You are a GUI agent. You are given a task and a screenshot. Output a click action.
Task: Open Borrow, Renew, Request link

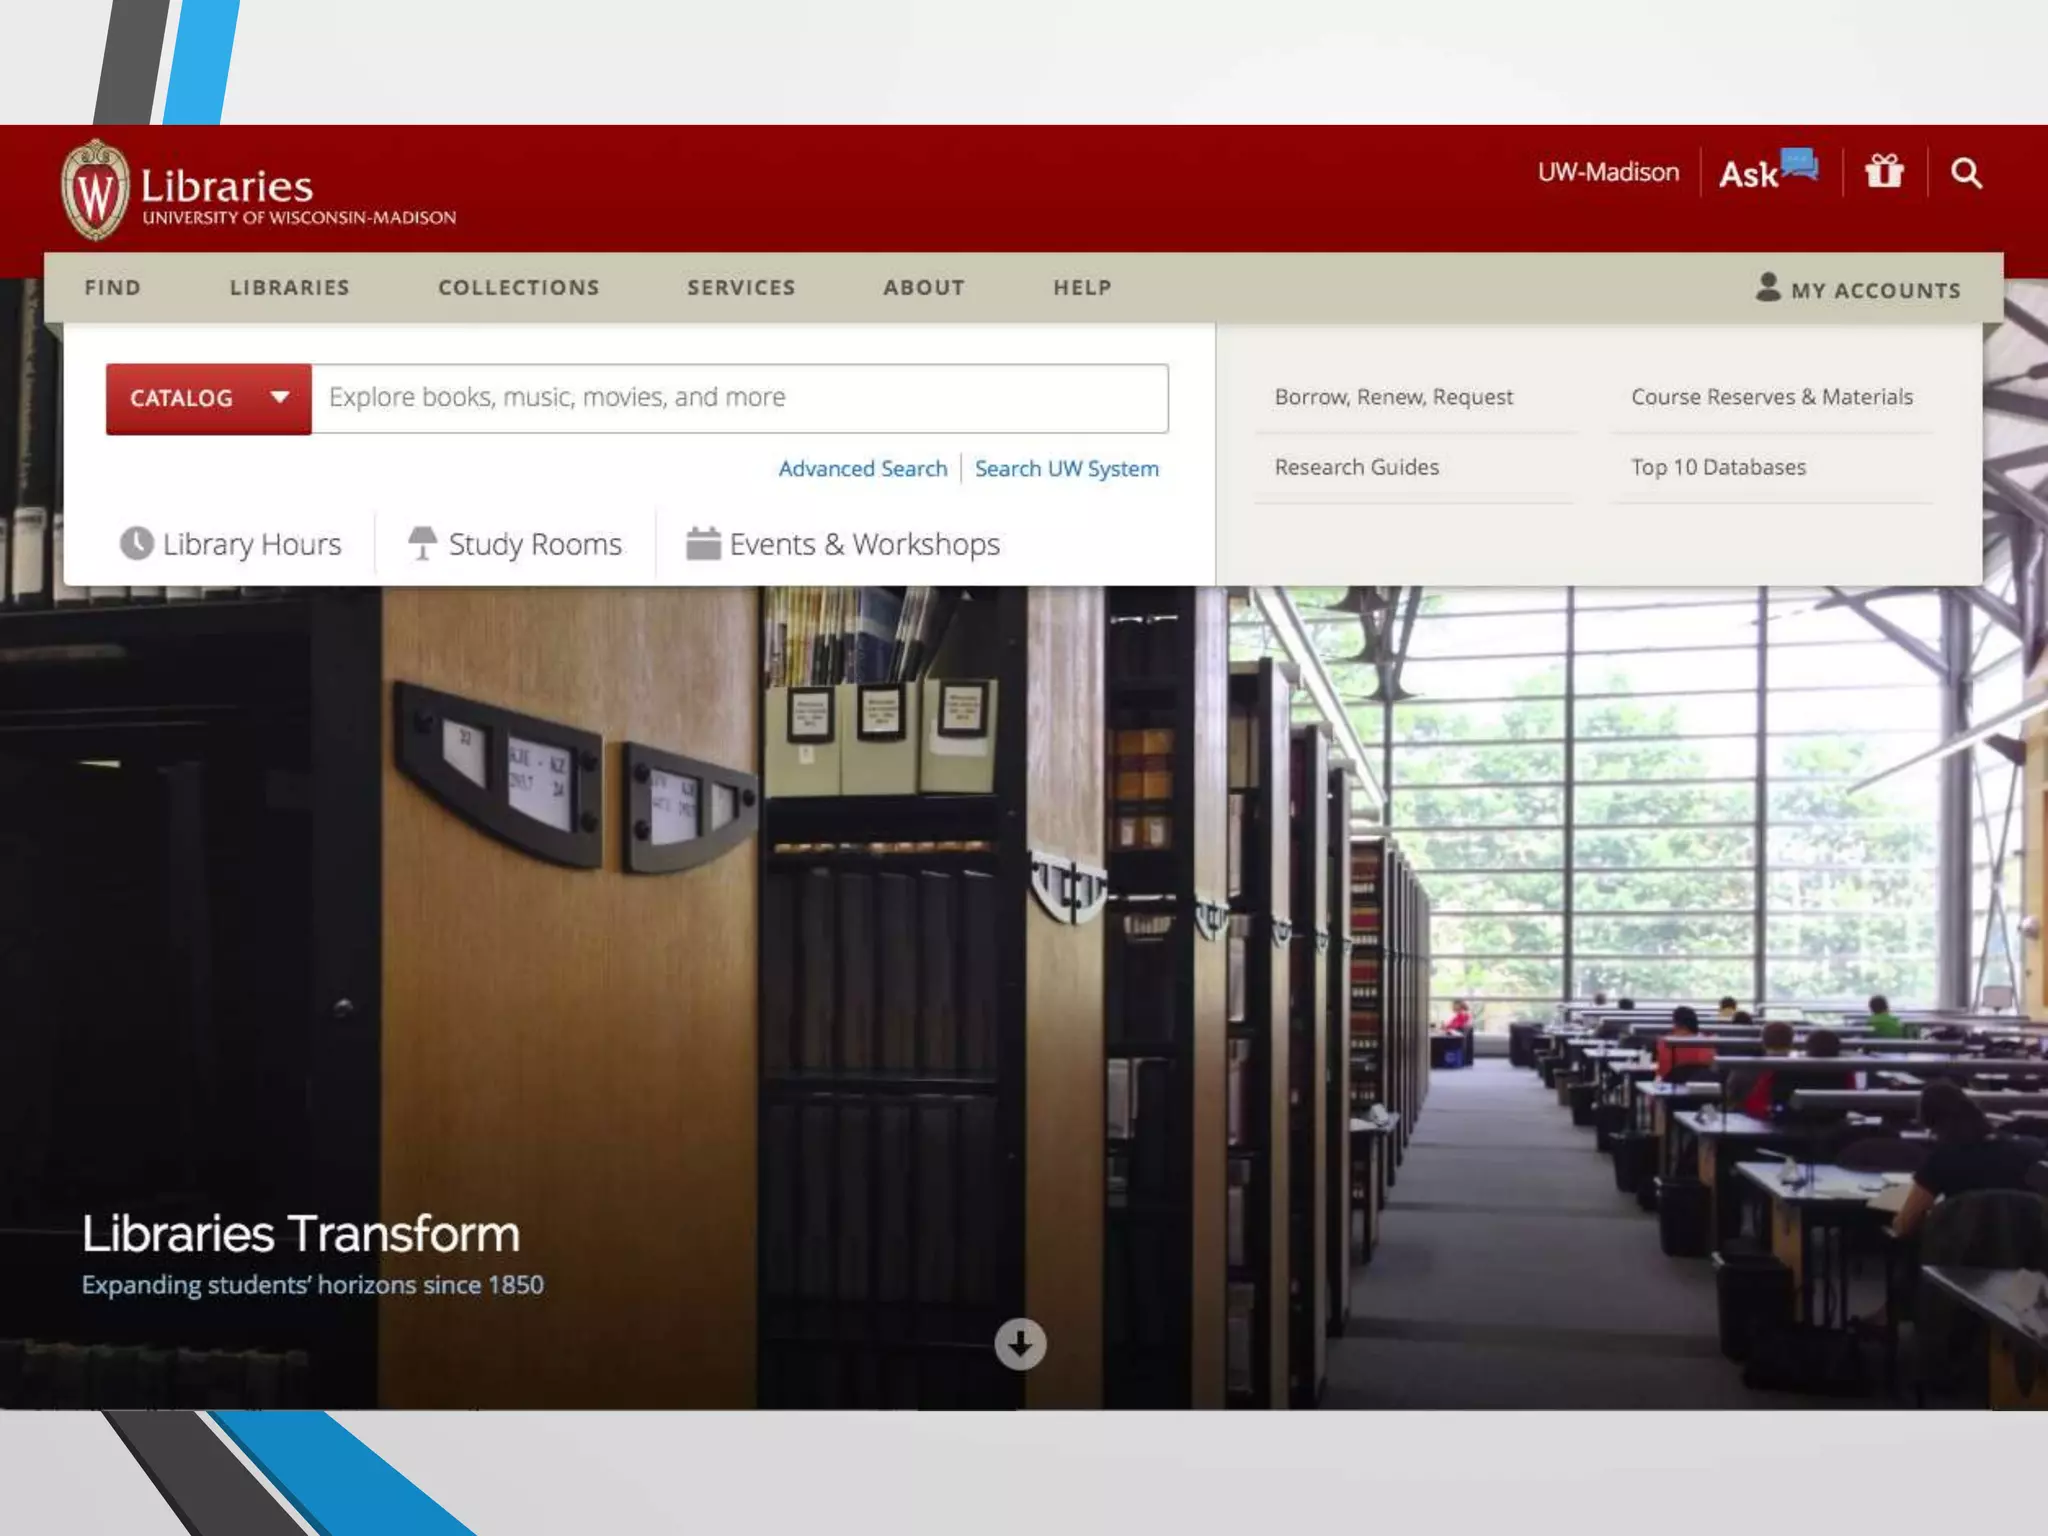tap(1393, 397)
